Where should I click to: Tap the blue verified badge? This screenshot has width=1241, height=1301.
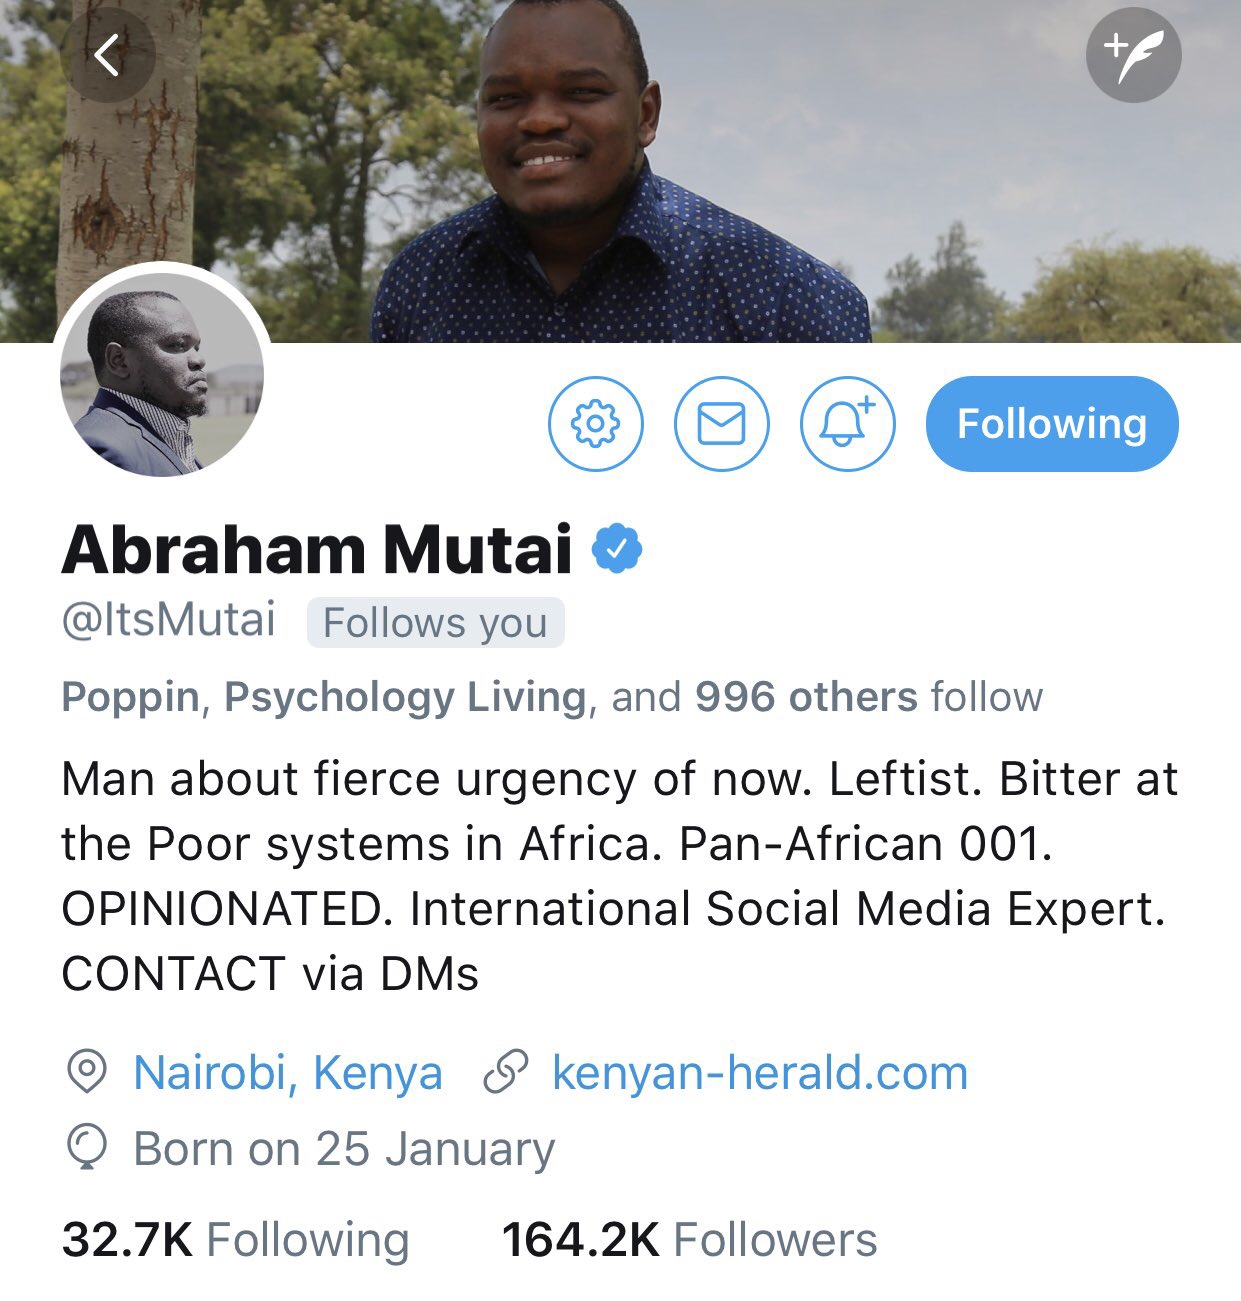click(617, 549)
